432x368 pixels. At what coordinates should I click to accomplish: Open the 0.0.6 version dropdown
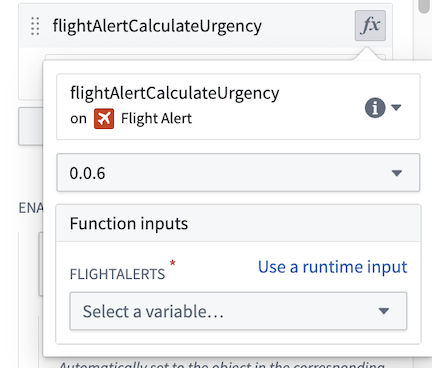coord(238,173)
